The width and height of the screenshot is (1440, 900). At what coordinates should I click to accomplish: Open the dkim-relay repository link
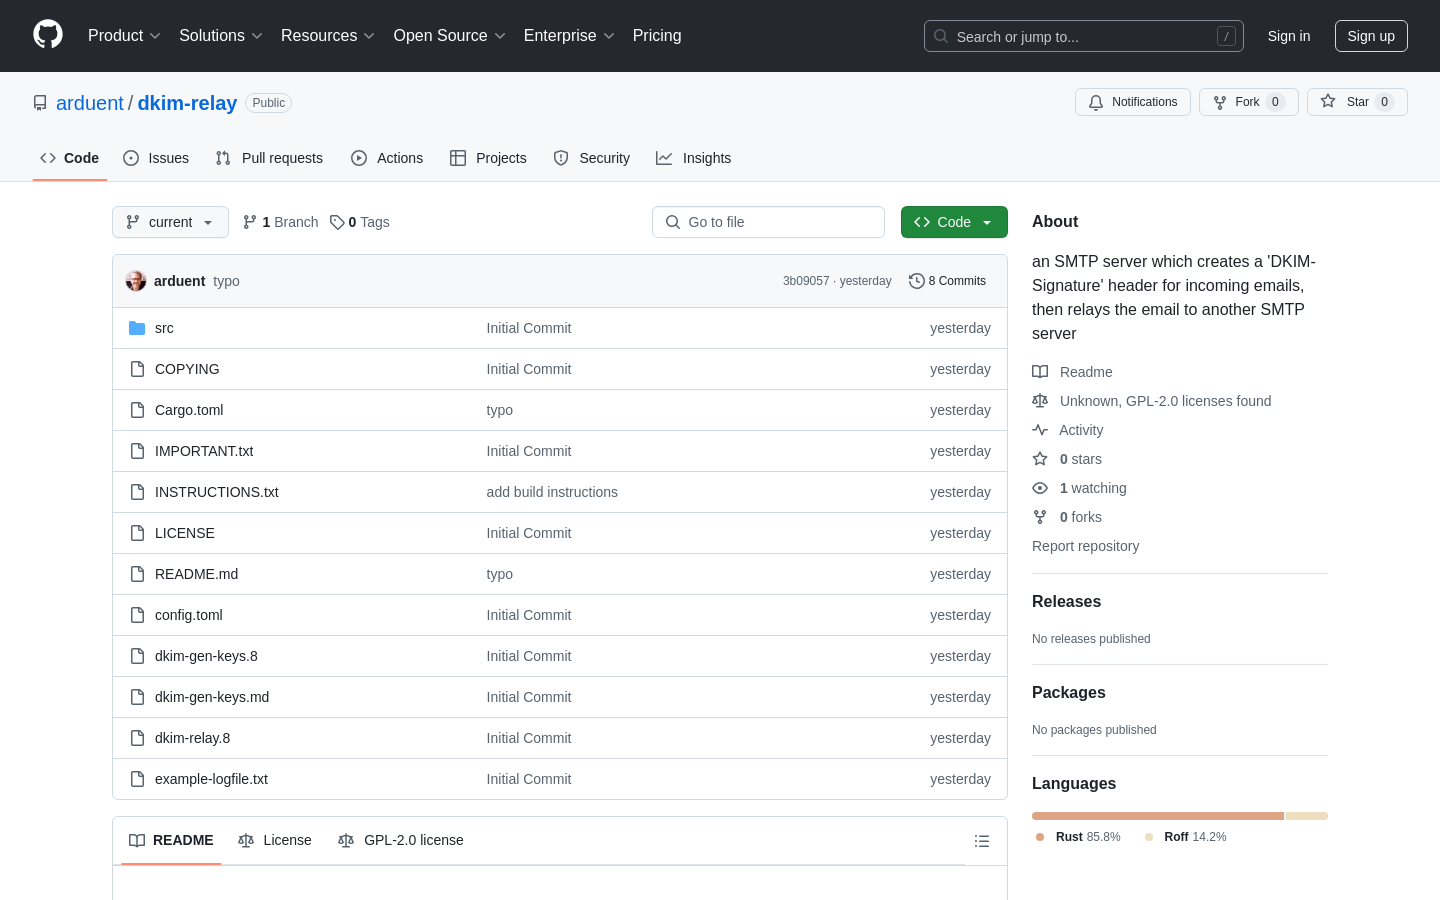pyautogui.click(x=187, y=103)
